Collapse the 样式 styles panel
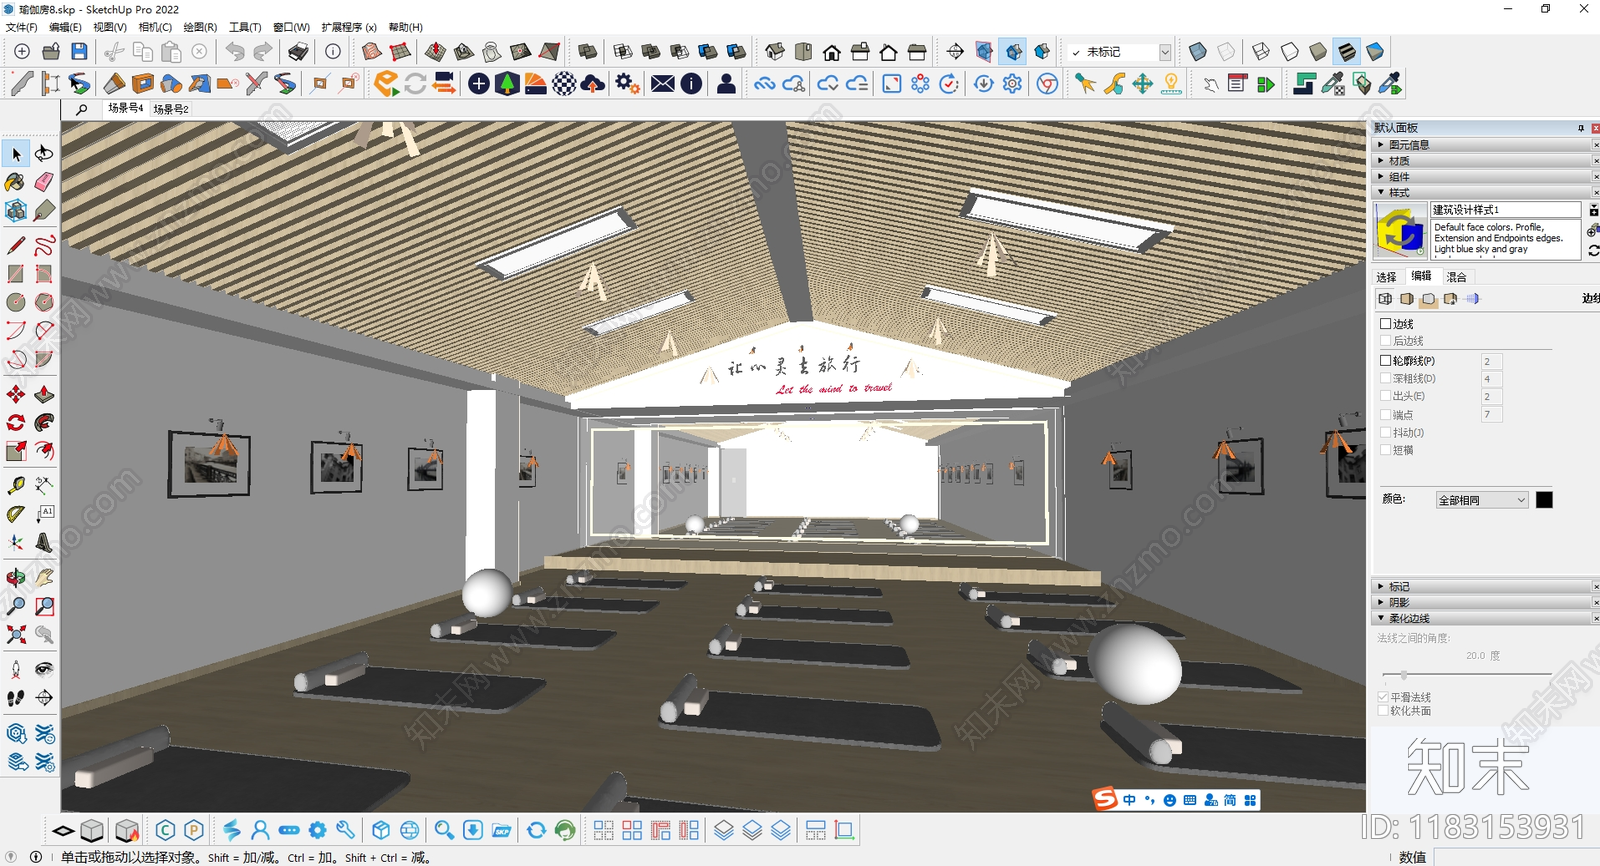The width and height of the screenshot is (1600, 866). tap(1484, 193)
